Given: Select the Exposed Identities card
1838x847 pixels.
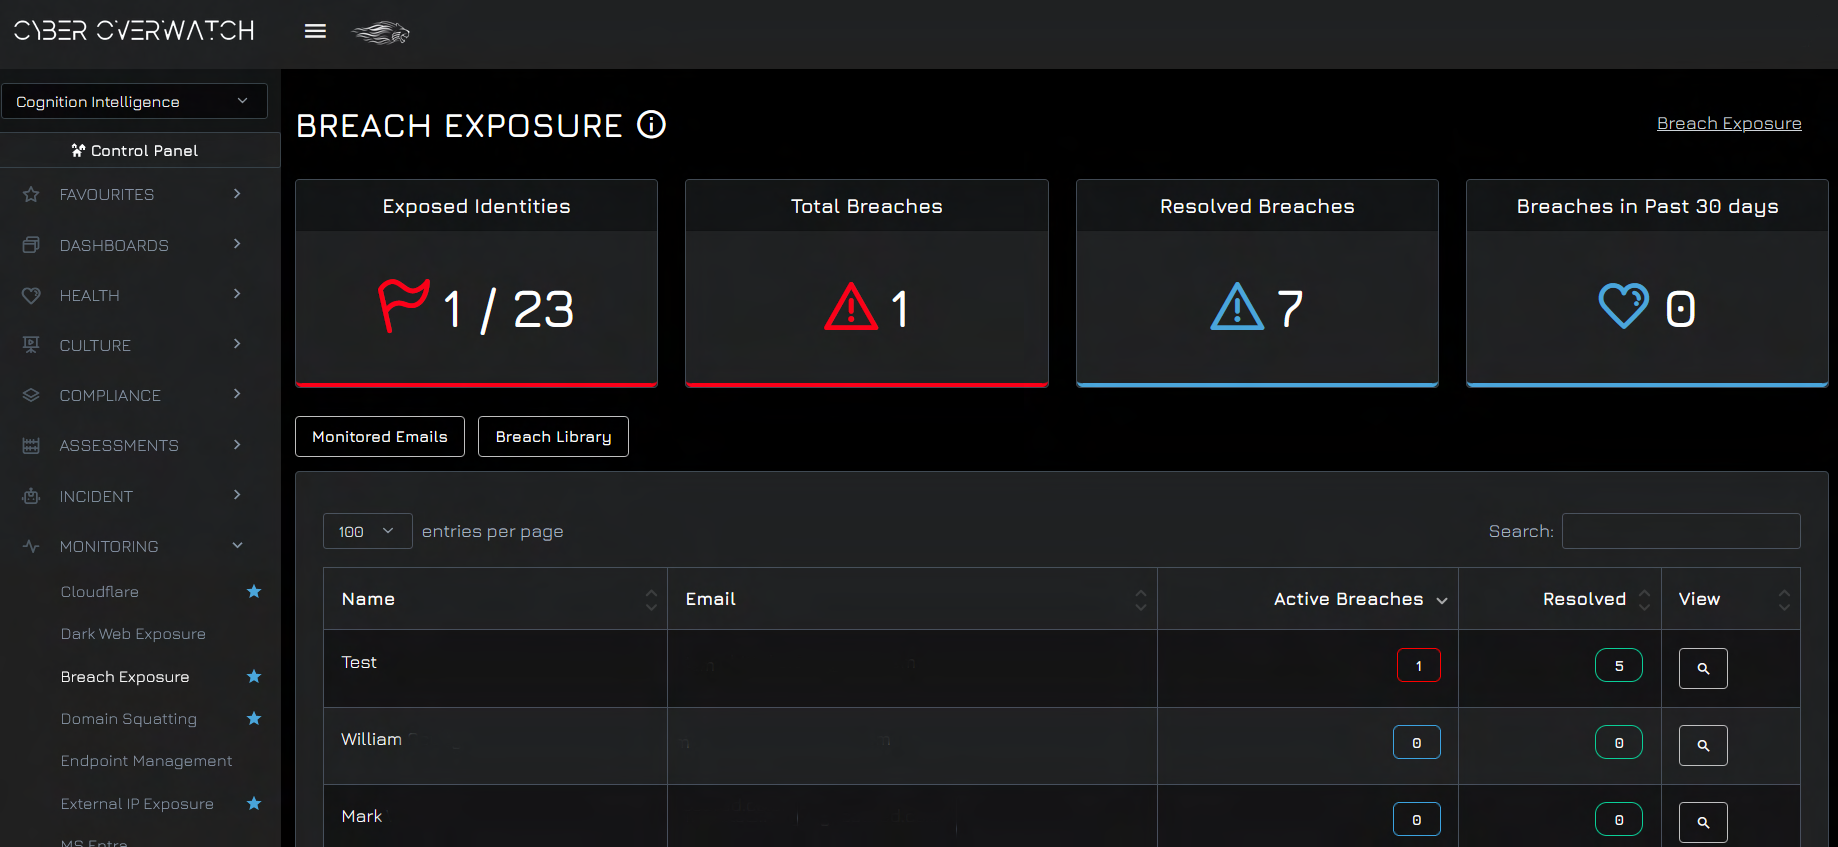Looking at the screenshot, I should point(476,283).
